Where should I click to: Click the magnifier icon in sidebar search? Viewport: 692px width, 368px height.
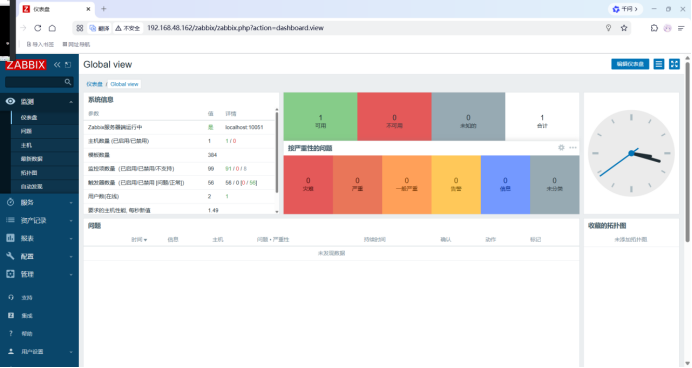click(x=68, y=82)
